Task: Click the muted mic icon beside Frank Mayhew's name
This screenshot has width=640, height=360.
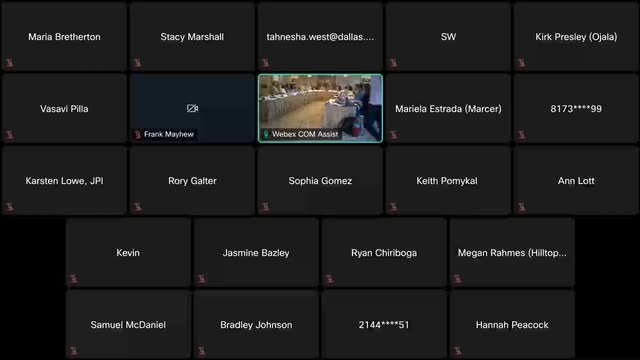Action: (138, 134)
